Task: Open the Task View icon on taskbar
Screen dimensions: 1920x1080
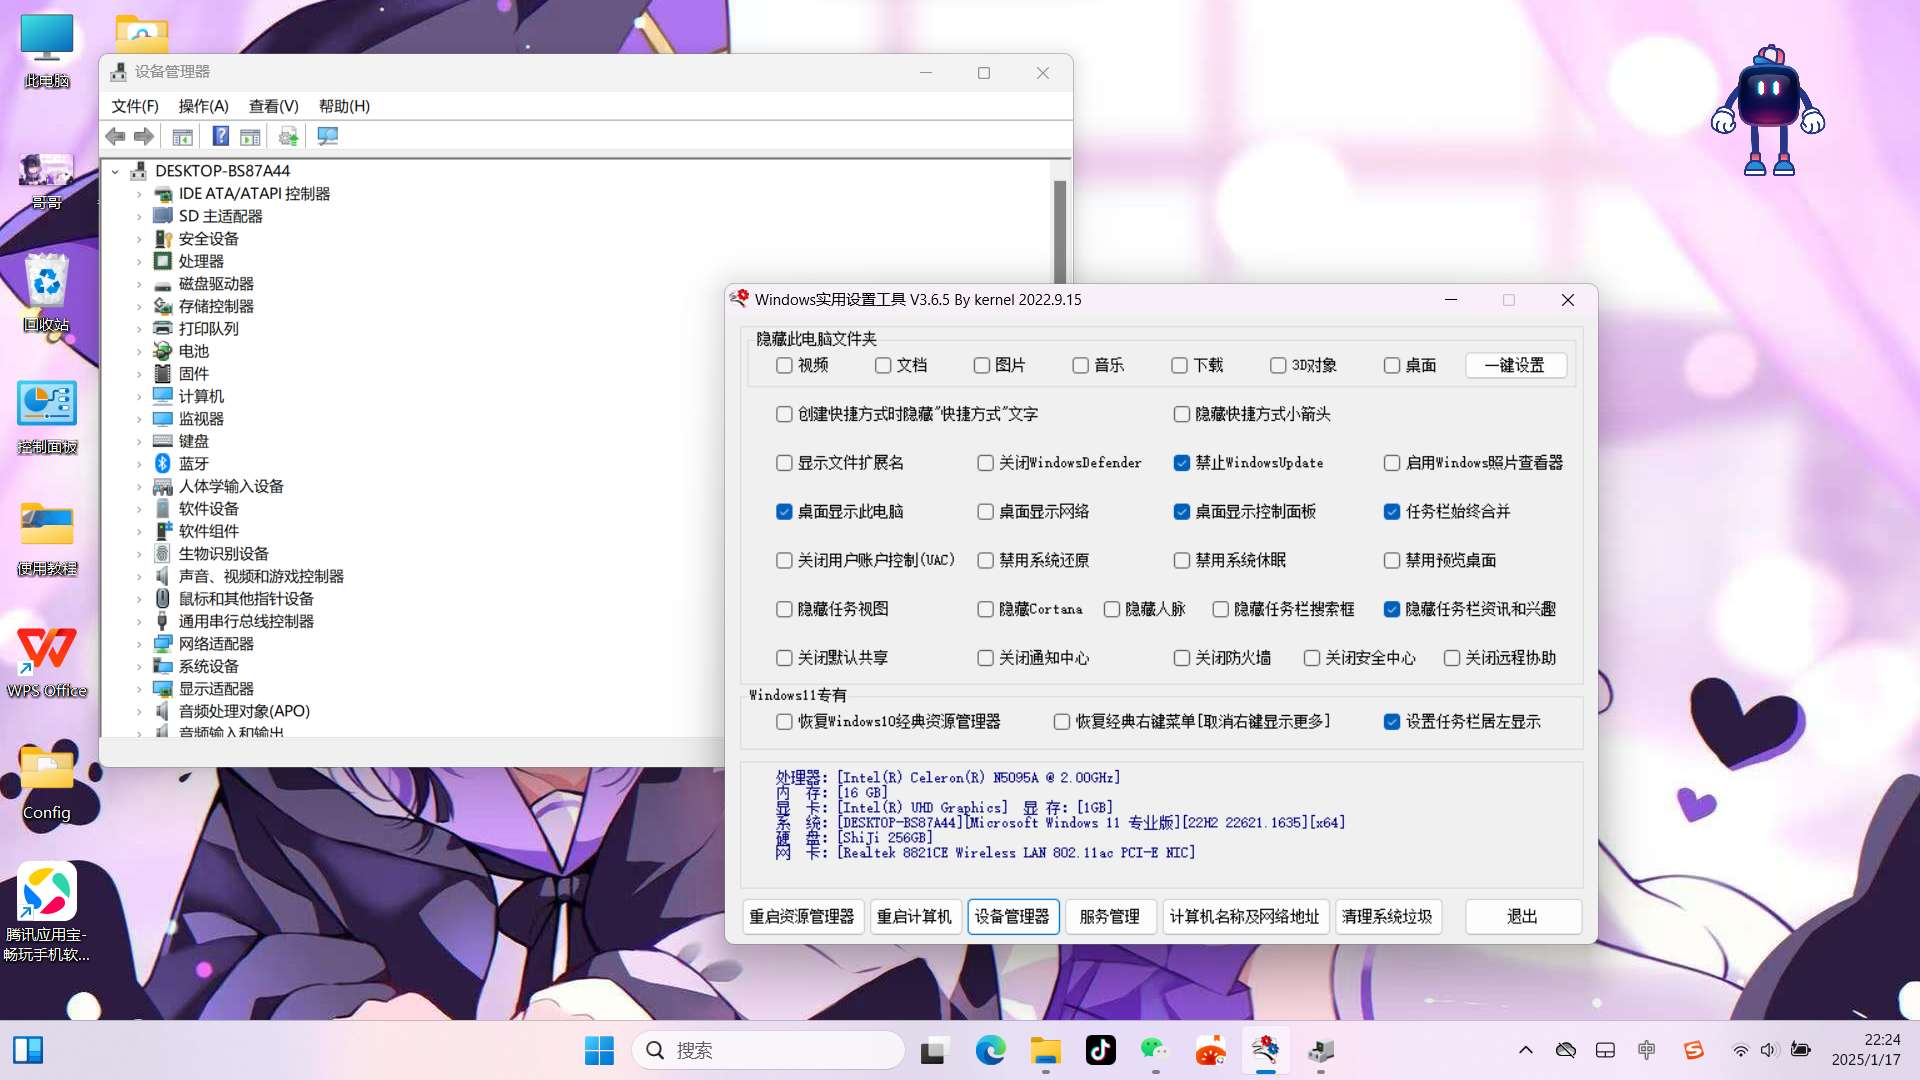Action: [933, 1050]
